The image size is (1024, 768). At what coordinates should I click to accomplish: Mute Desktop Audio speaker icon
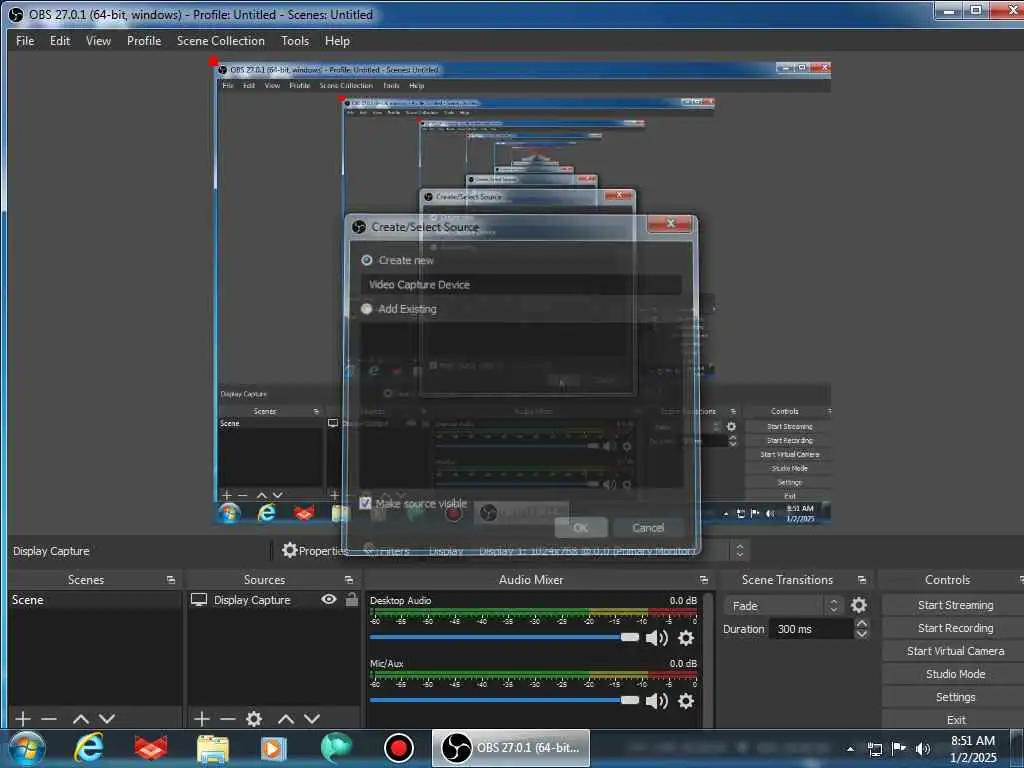coord(656,638)
